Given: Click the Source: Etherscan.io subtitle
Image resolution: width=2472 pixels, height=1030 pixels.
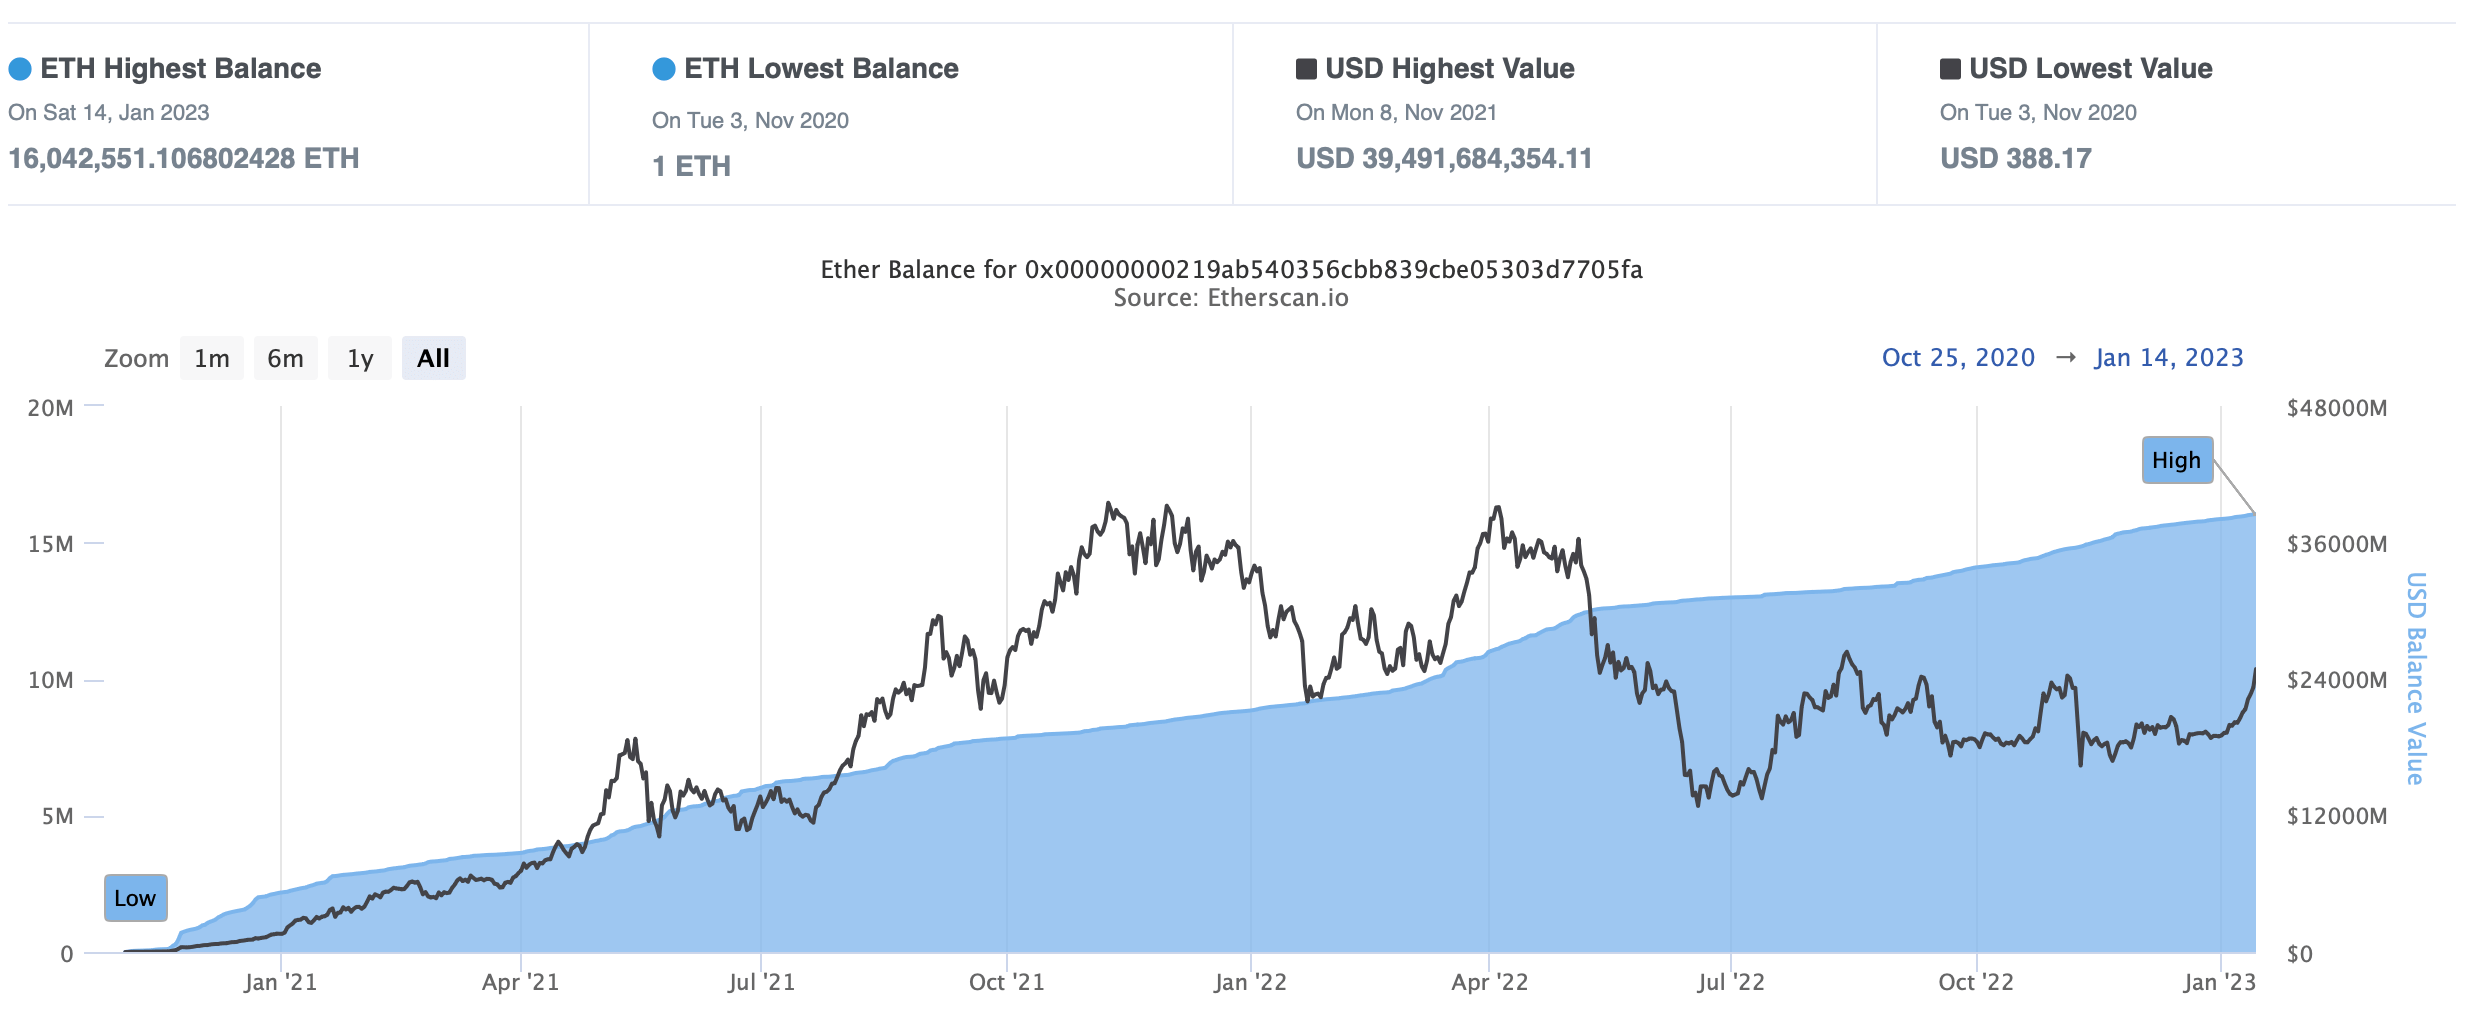Looking at the screenshot, I should (x=1231, y=298).
